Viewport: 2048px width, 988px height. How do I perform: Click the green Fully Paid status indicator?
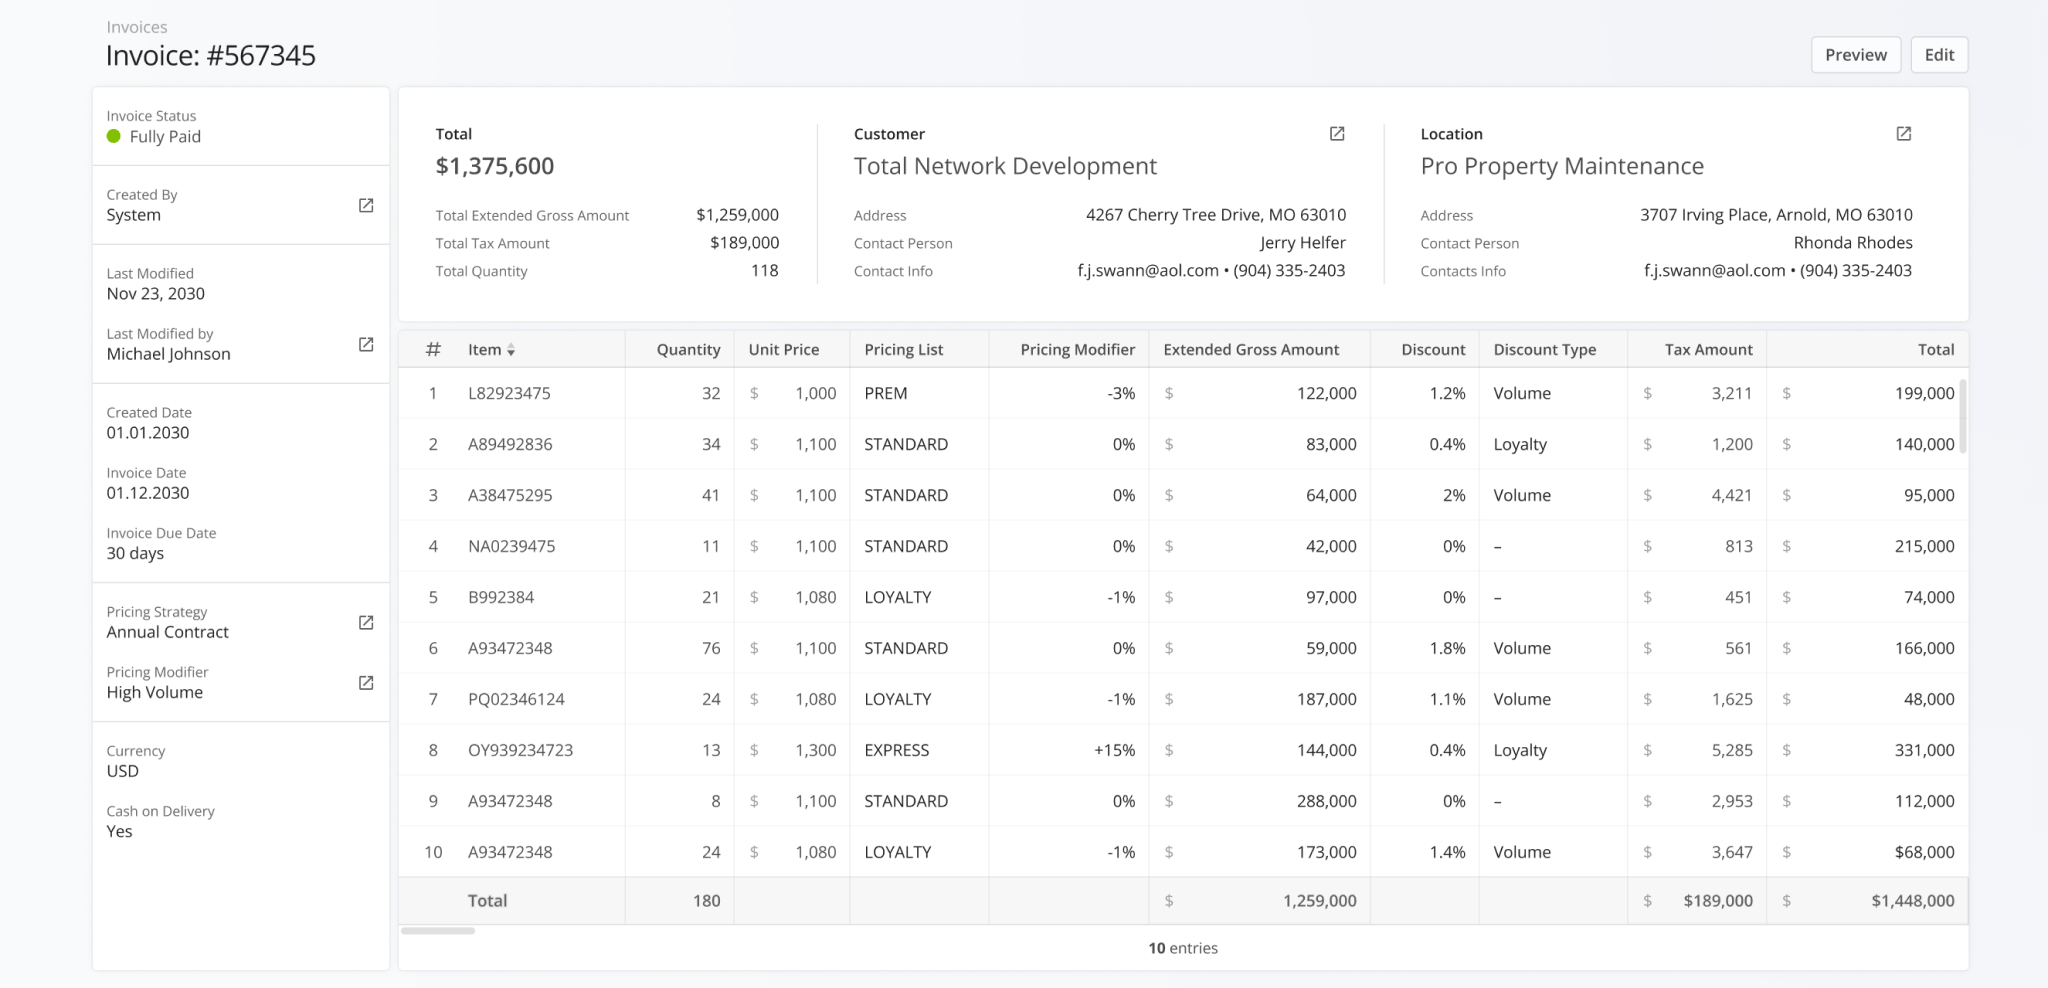pos(114,137)
